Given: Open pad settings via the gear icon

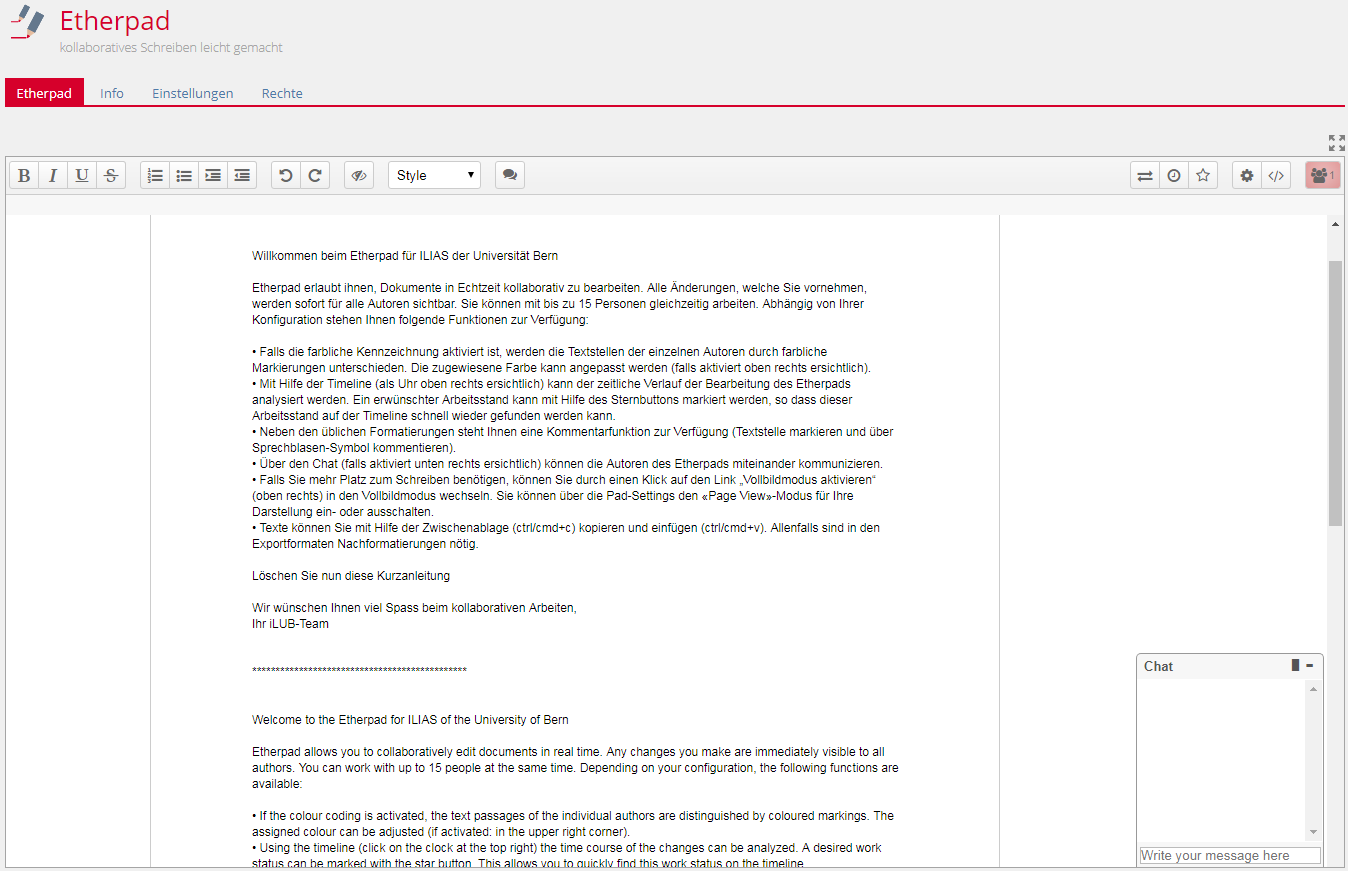Looking at the screenshot, I should click(1246, 175).
